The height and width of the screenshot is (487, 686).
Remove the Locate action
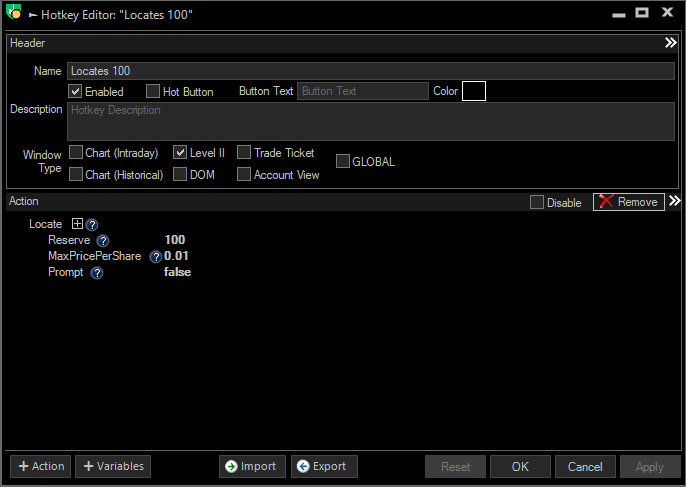click(628, 202)
